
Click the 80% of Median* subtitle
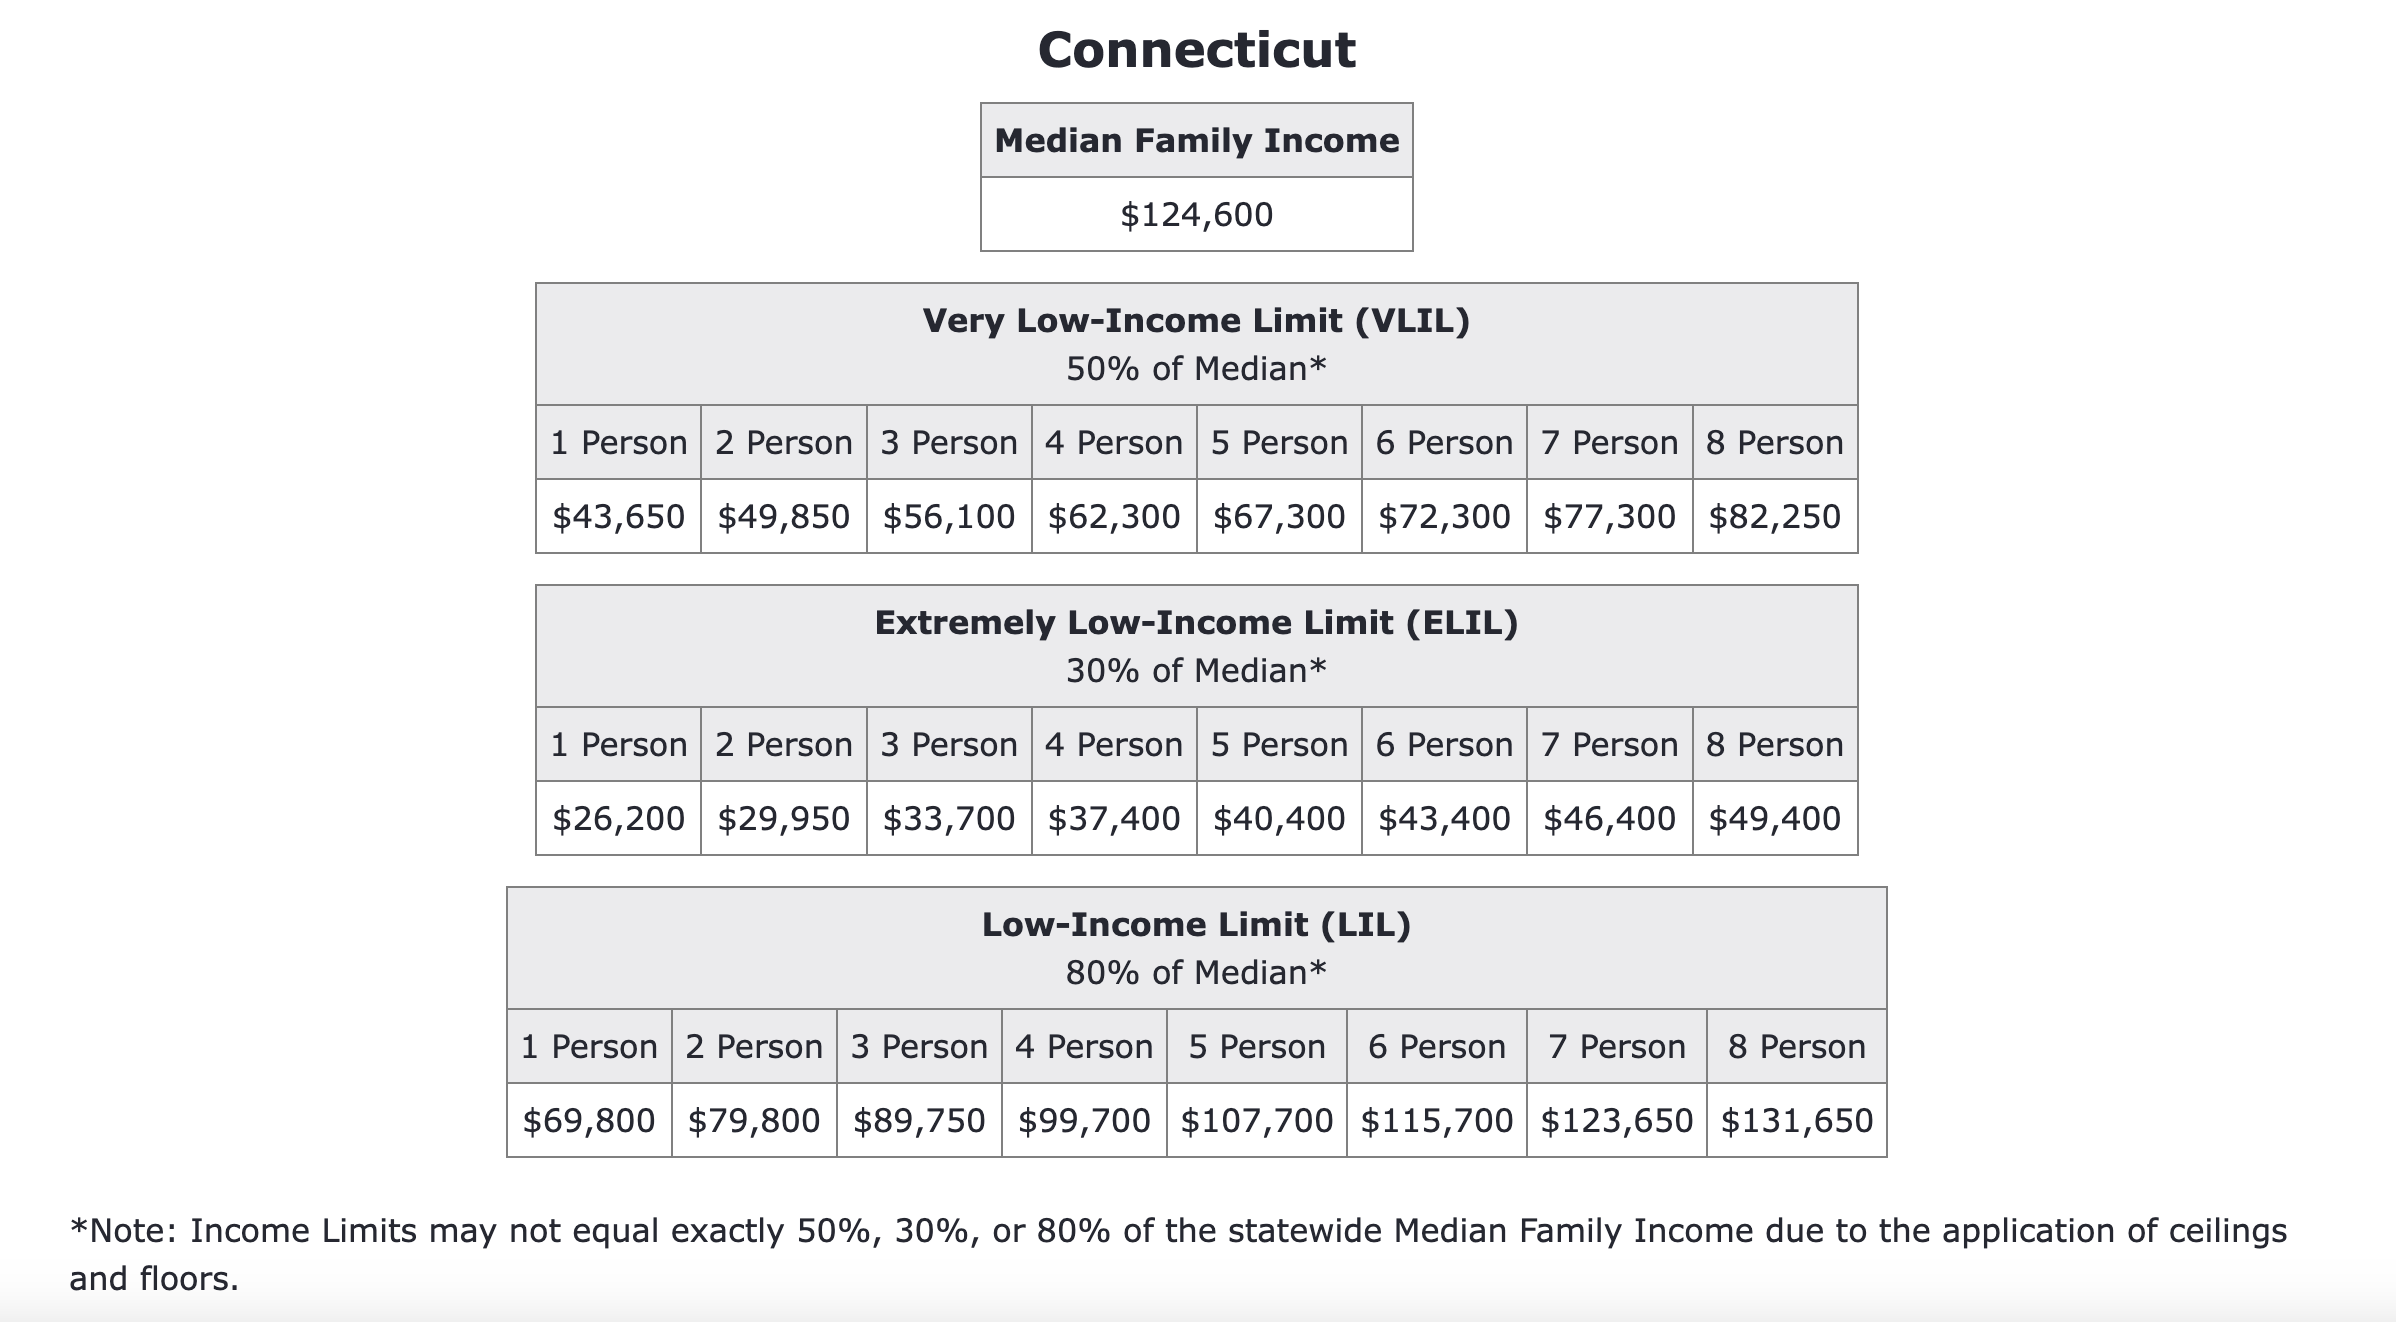click(x=1196, y=973)
